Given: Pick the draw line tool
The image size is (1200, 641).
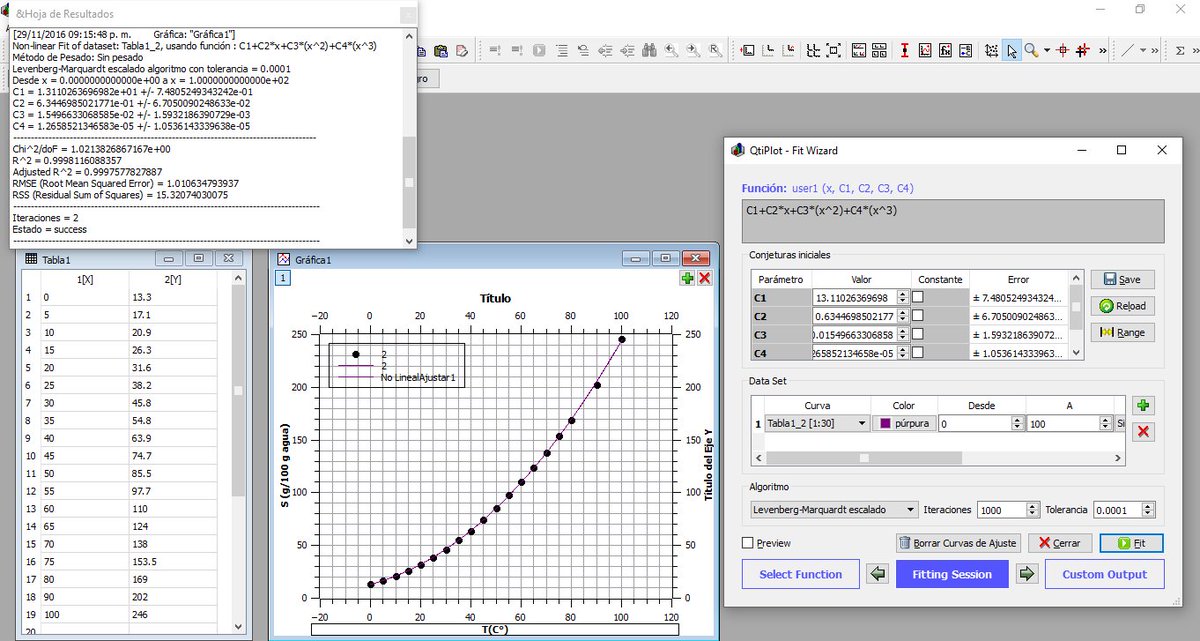Looking at the screenshot, I should tap(1129, 50).
